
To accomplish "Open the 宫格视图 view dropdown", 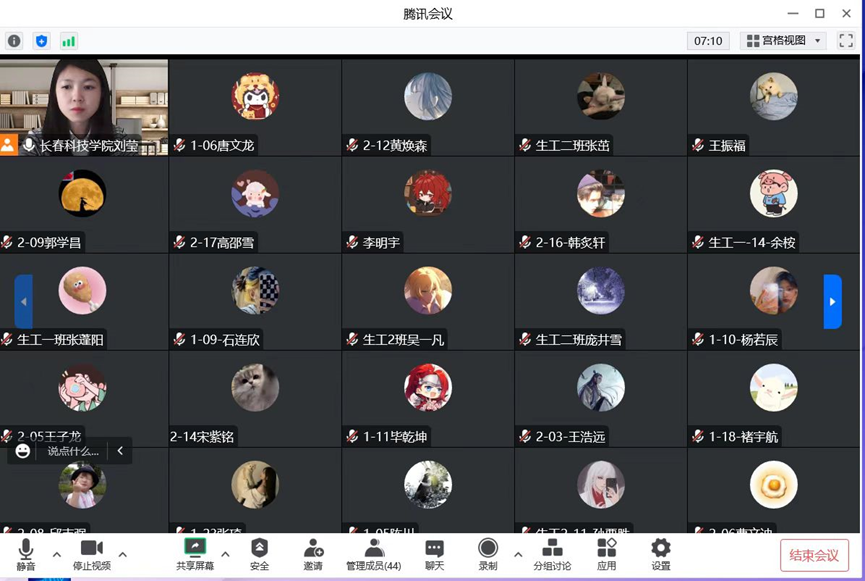I will click(783, 41).
